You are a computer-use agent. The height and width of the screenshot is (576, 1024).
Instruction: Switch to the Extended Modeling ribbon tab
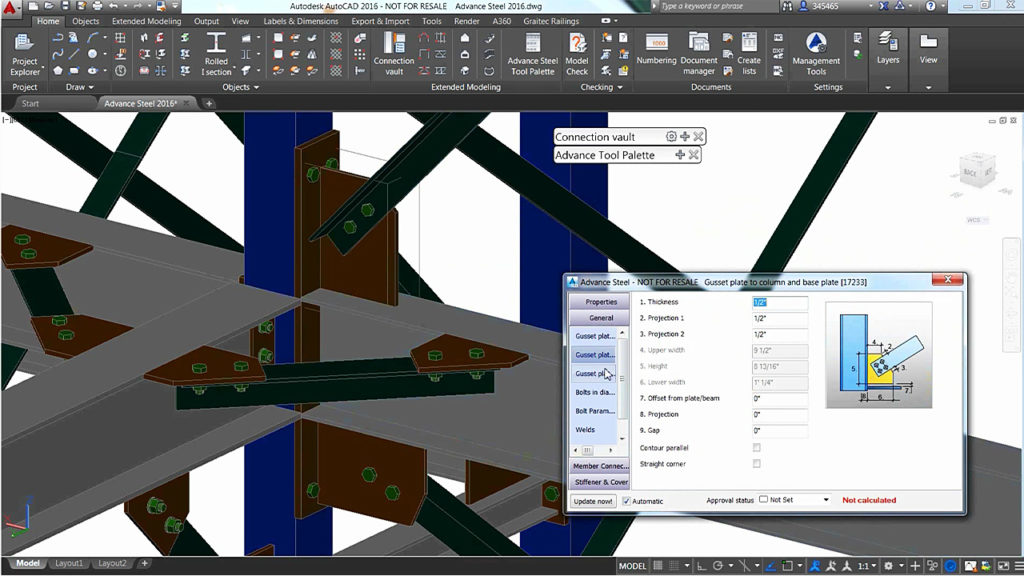(x=146, y=21)
